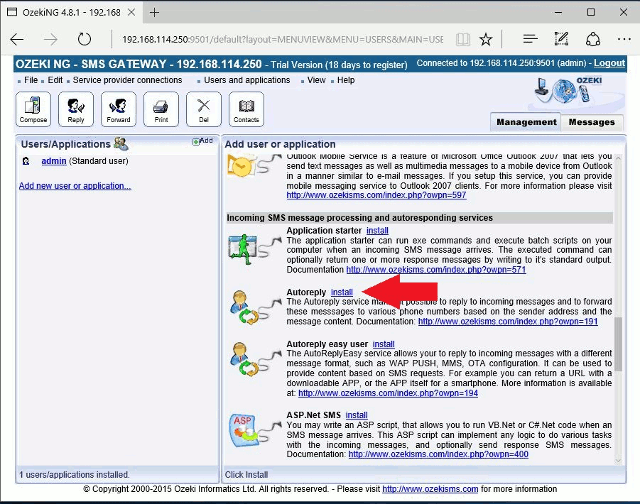
Task: Open Service provider connections menu
Action: tap(127, 80)
